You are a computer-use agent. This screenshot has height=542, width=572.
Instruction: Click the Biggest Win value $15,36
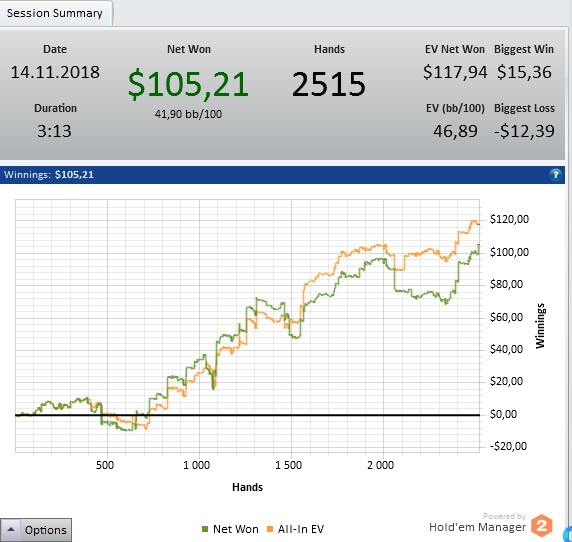click(x=524, y=72)
